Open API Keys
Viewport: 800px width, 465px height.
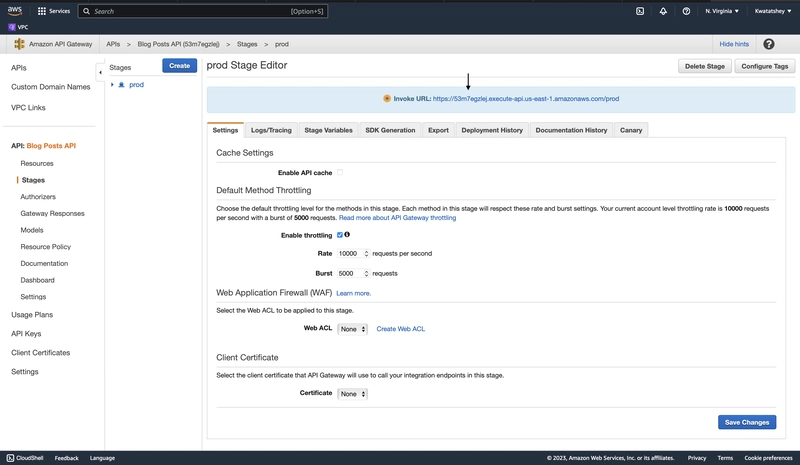pyautogui.click(x=26, y=334)
